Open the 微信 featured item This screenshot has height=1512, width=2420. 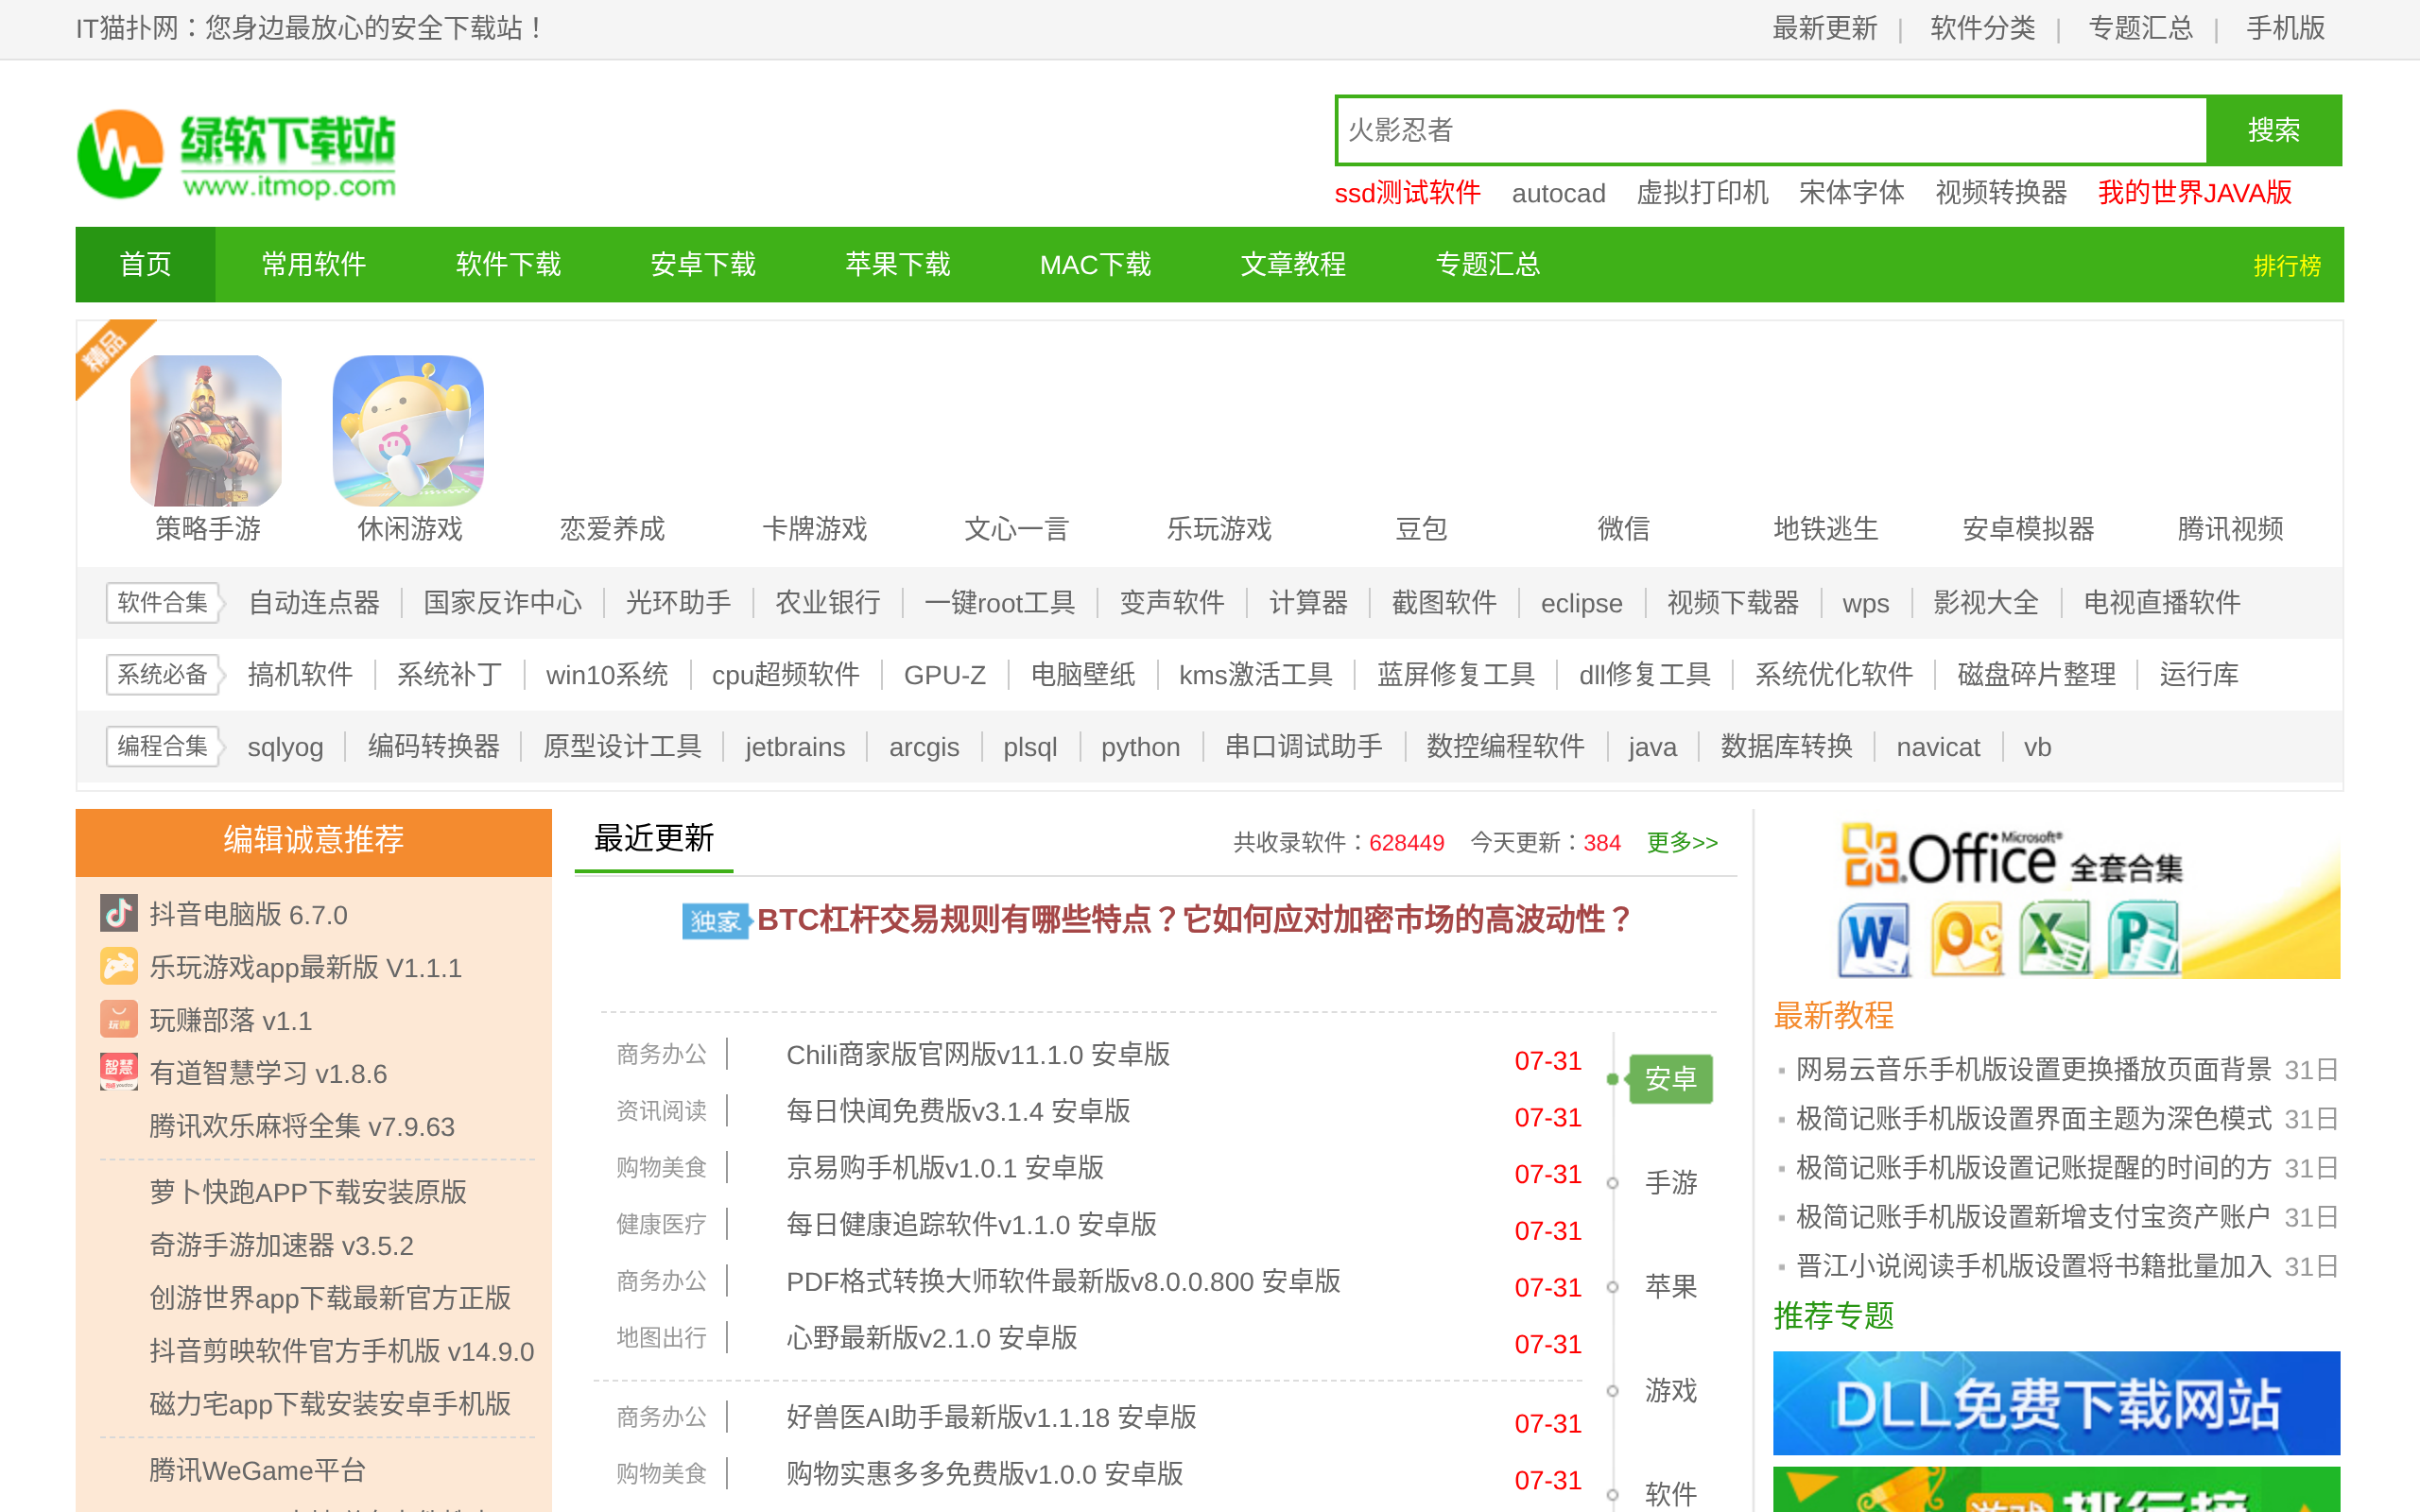point(1623,529)
